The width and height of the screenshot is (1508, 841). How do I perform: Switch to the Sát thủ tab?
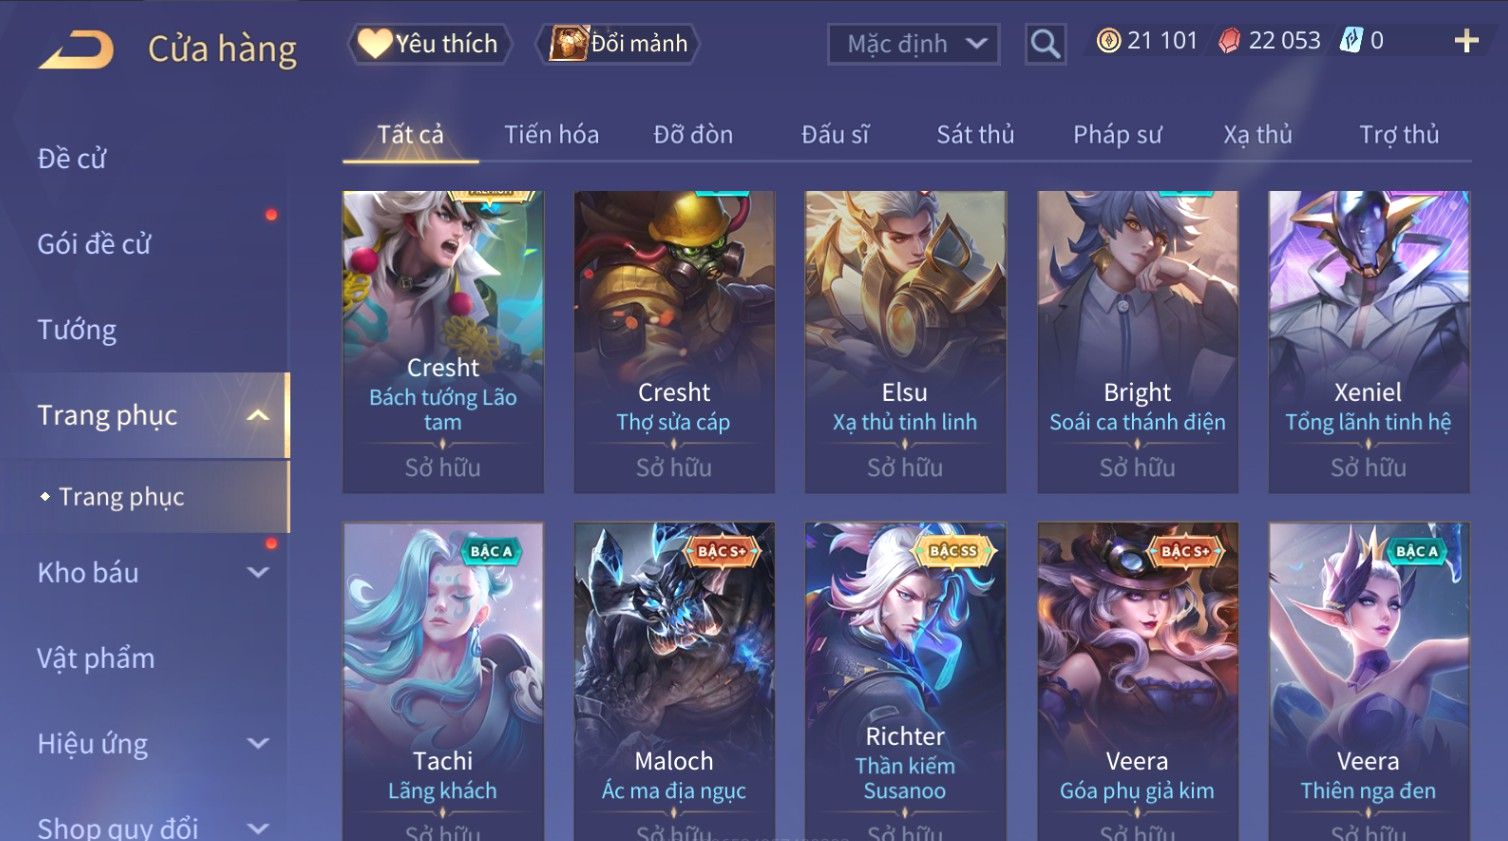[975, 134]
